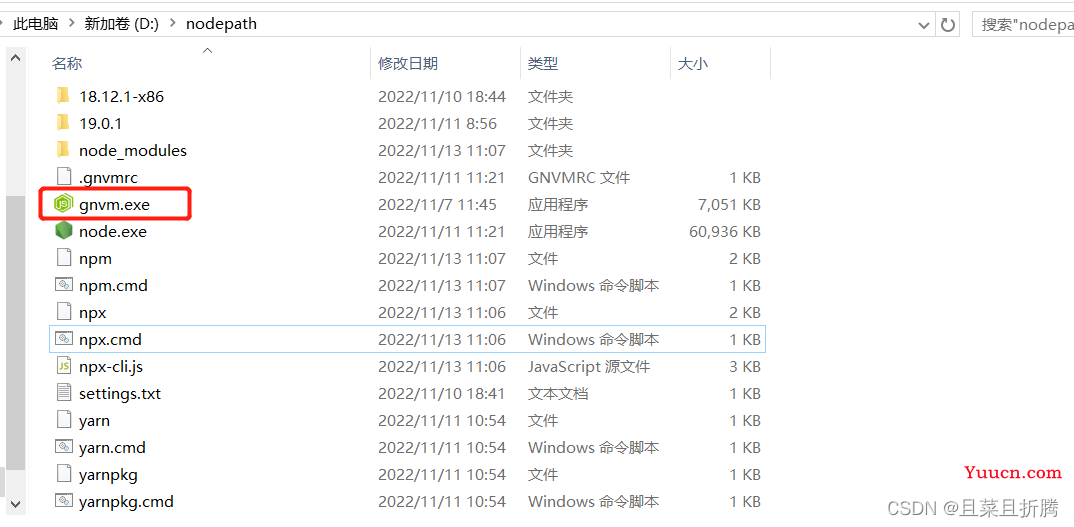This screenshot has height=527, width=1074.
Task: Click the .gnvmrc file name
Action: (108, 177)
